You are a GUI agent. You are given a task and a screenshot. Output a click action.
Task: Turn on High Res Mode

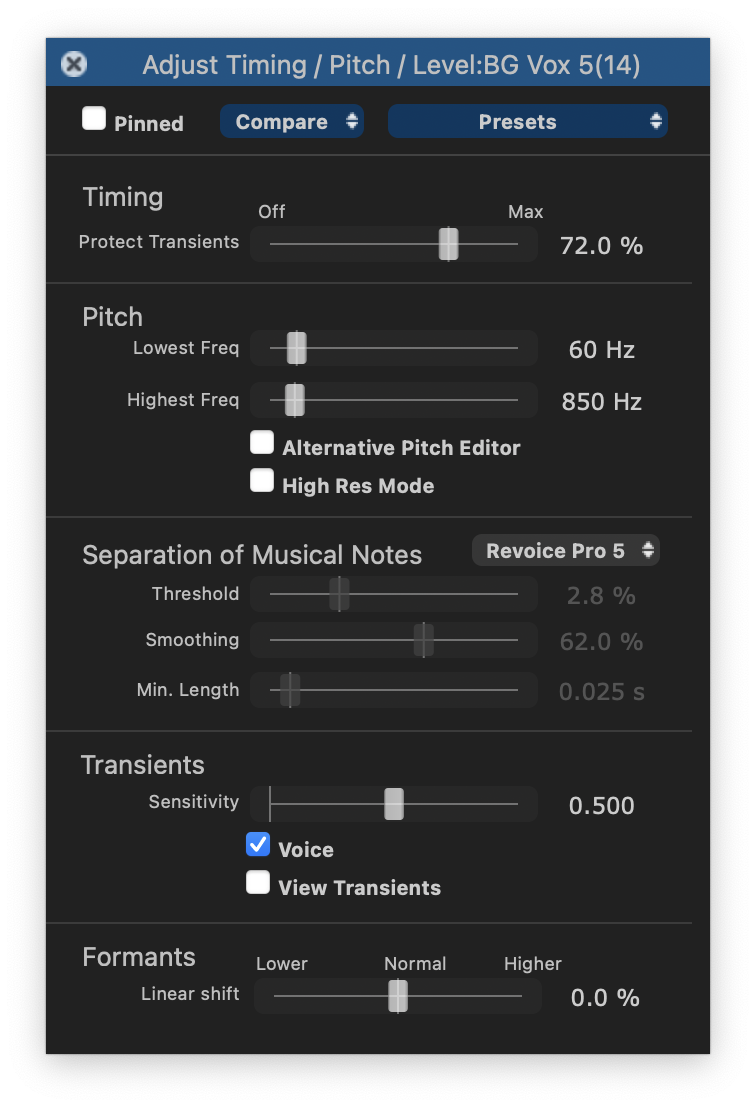[x=262, y=481]
